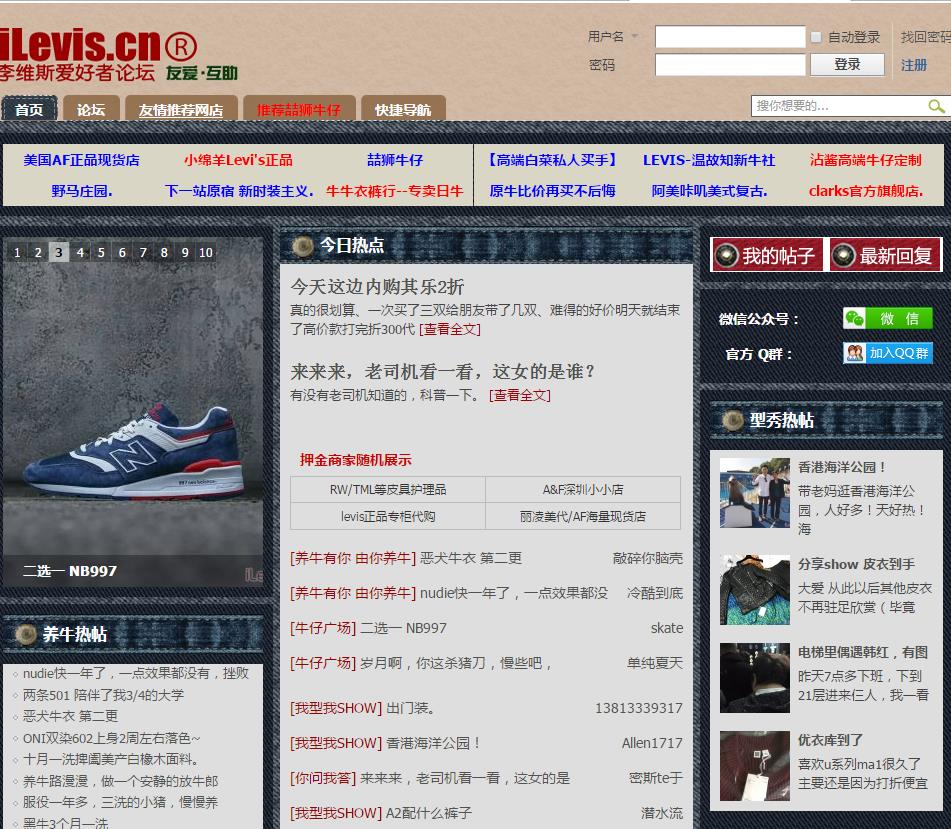Open the RW/TML等皮具护理品 merchant cell
951x829 pixels.
[x=388, y=489]
